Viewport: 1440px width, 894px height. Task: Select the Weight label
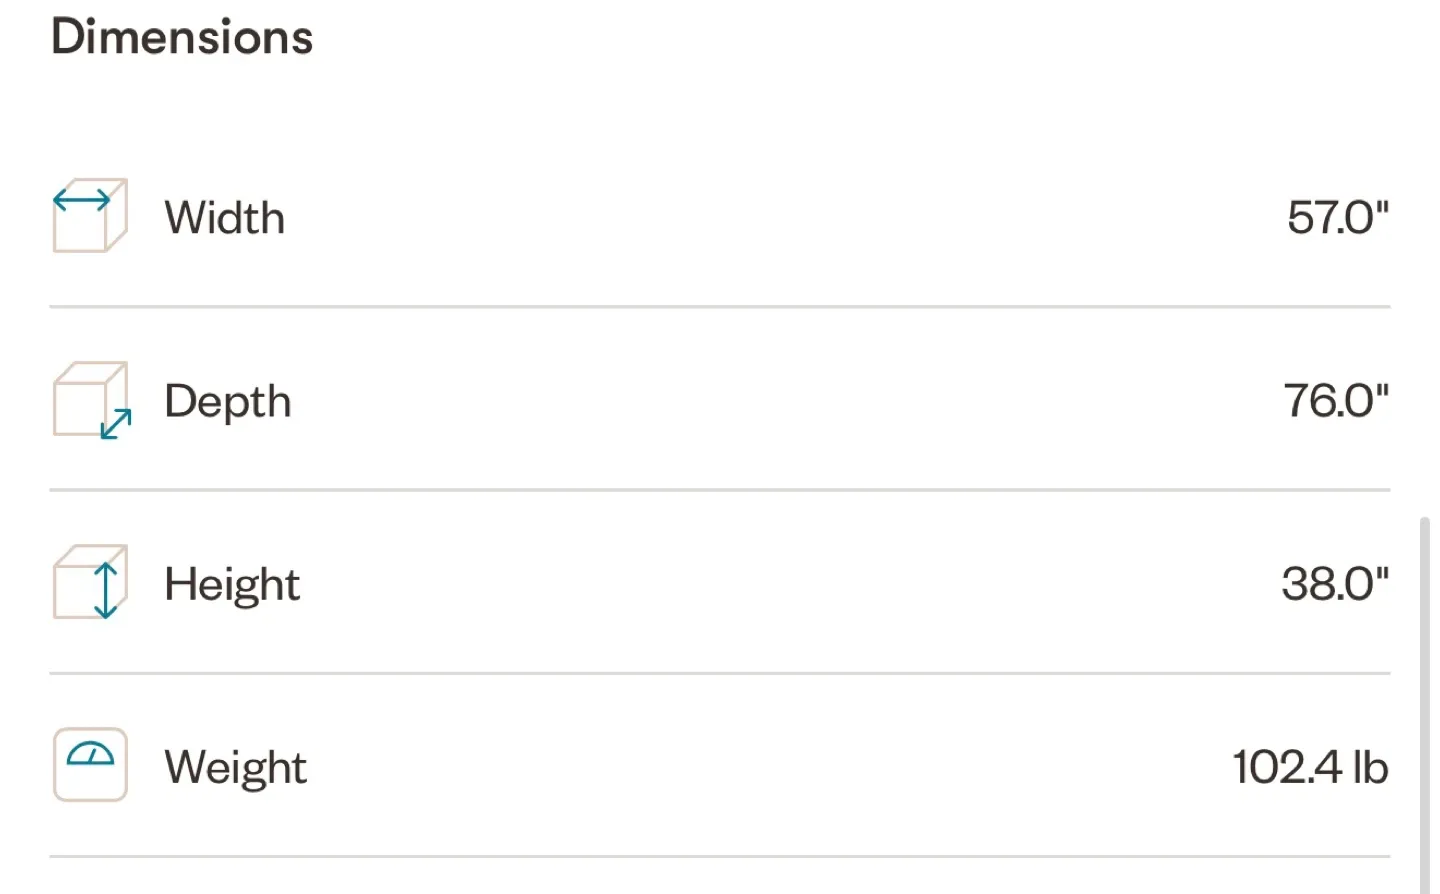pos(236,768)
